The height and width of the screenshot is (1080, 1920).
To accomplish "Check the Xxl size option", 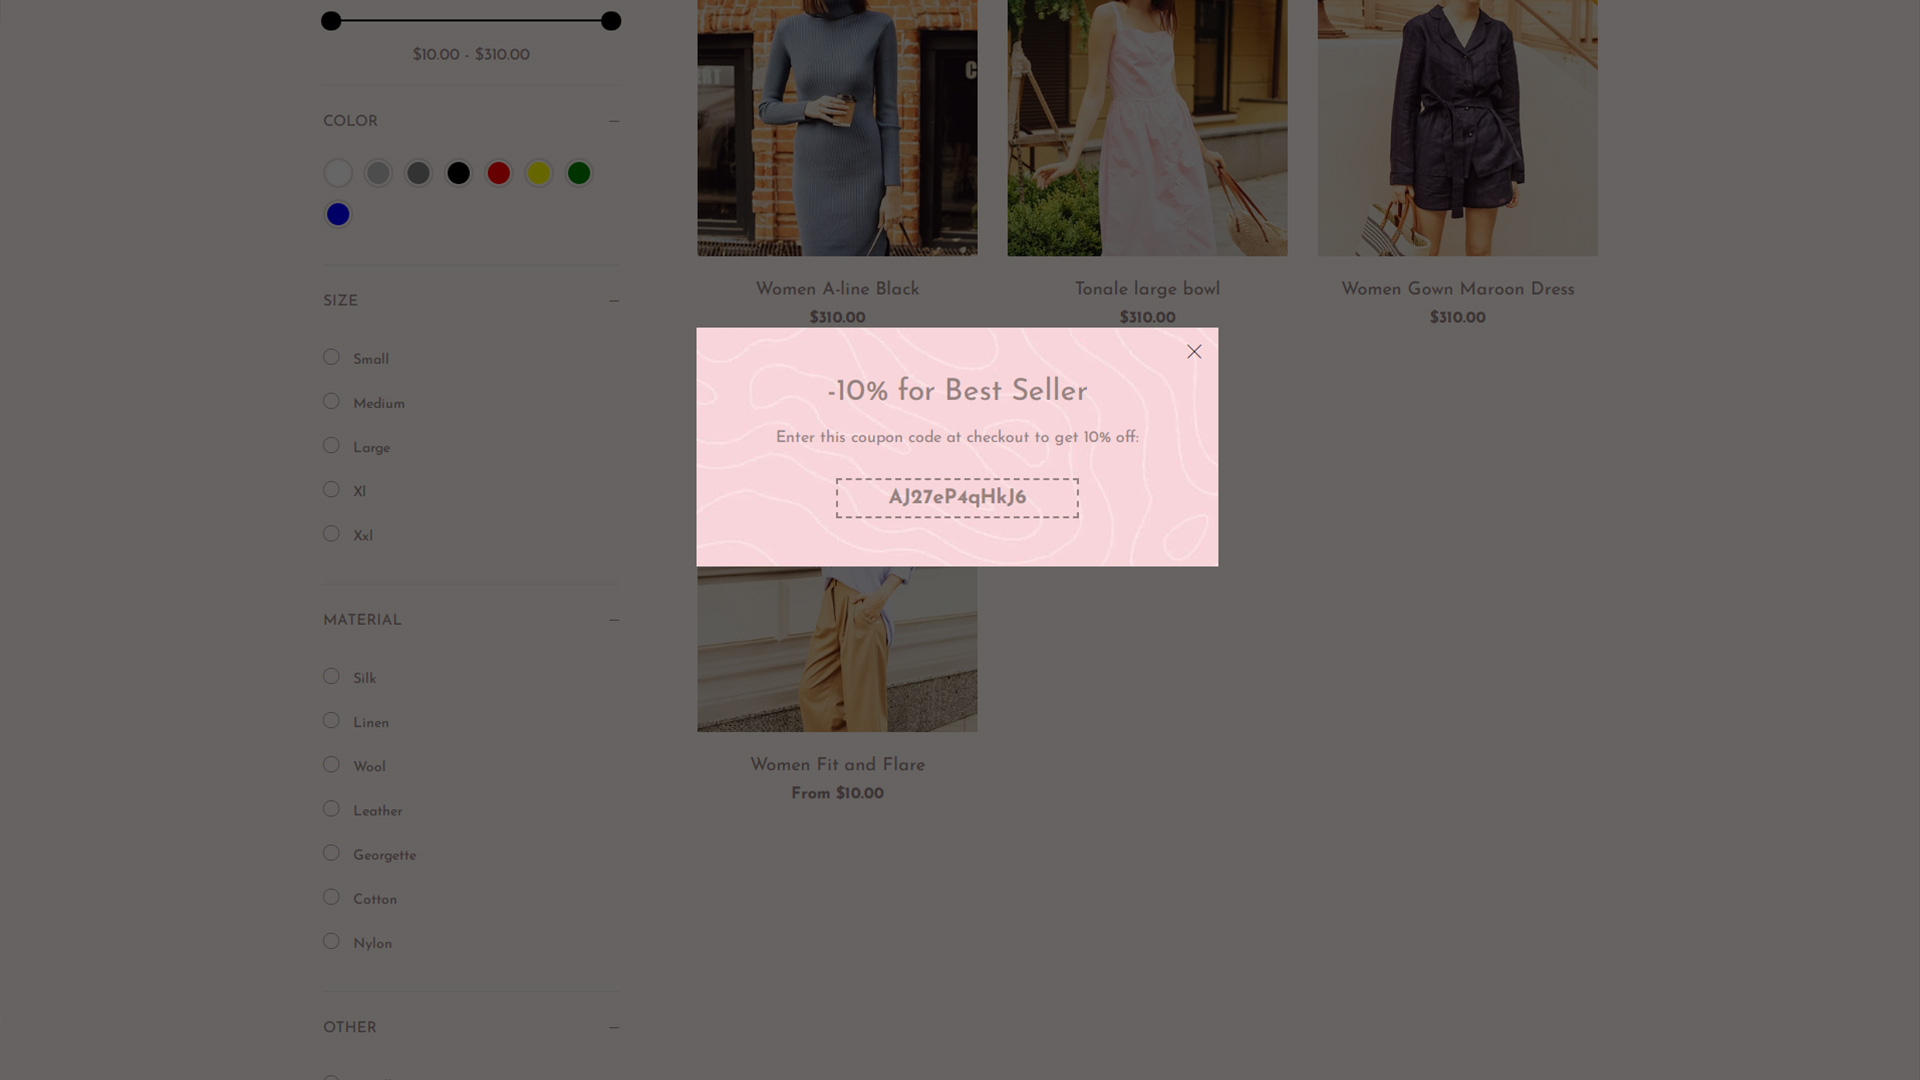I will pyautogui.click(x=331, y=533).
